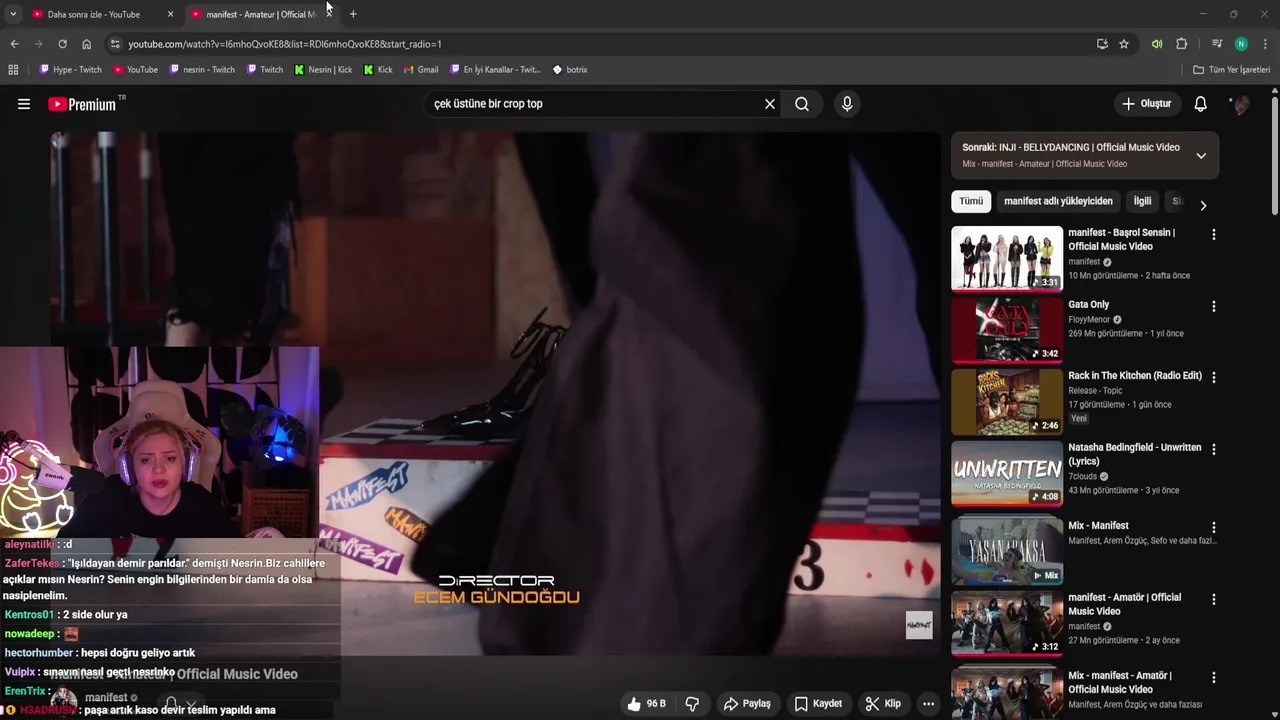This screenshot has width=1280, height=720.
Task: Run the search with magnifier button
Action: [802, 104]
